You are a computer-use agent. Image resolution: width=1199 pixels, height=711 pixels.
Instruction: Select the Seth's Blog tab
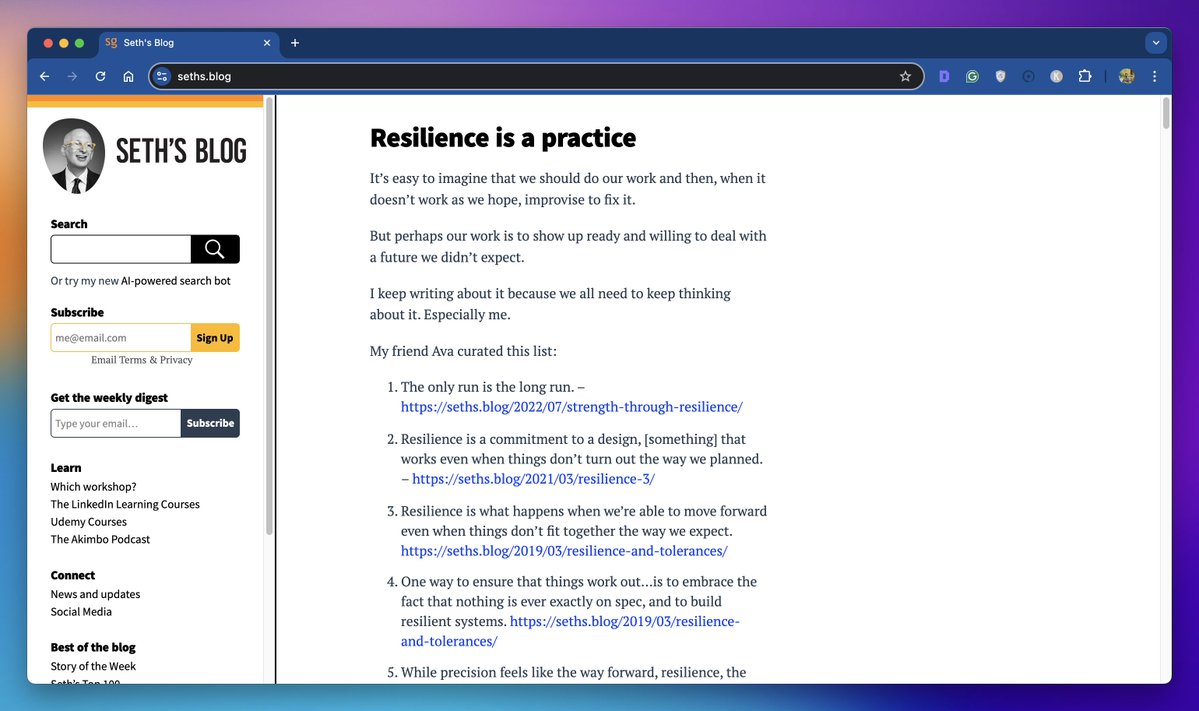pos(188,43)
